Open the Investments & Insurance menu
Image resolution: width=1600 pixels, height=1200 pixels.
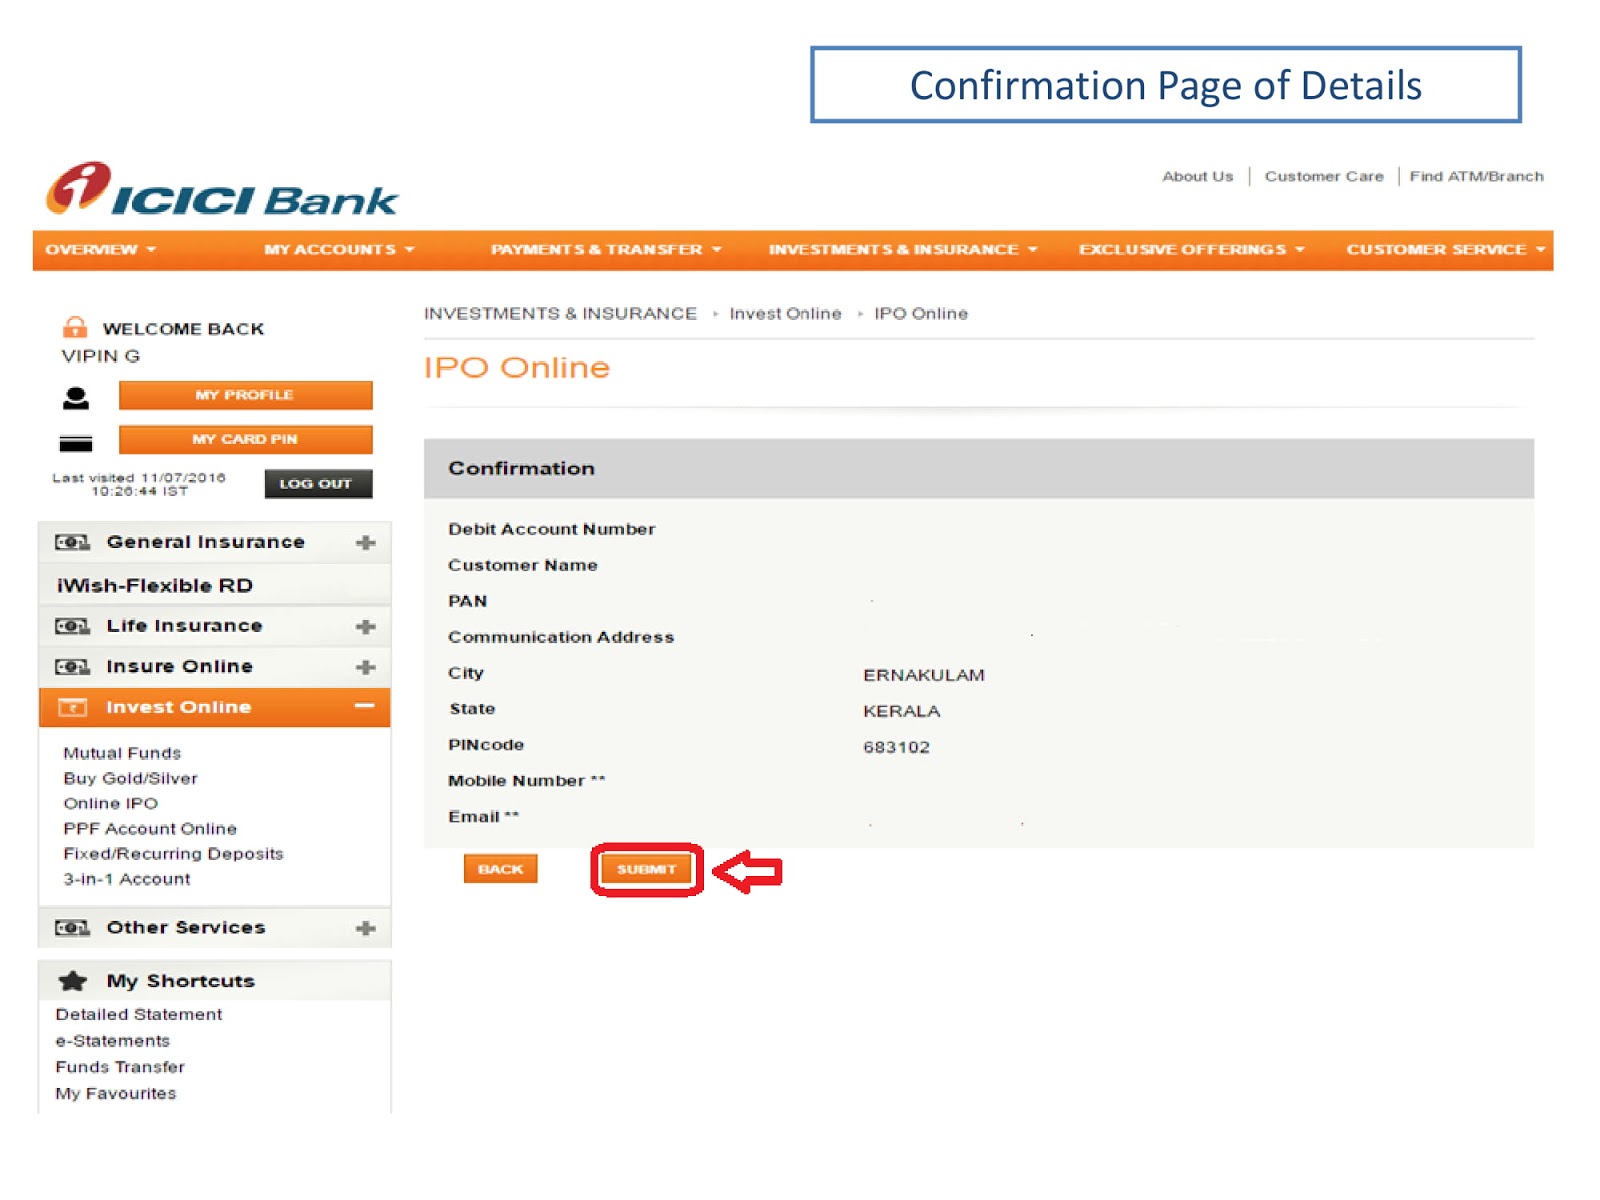tap(903, 249)
